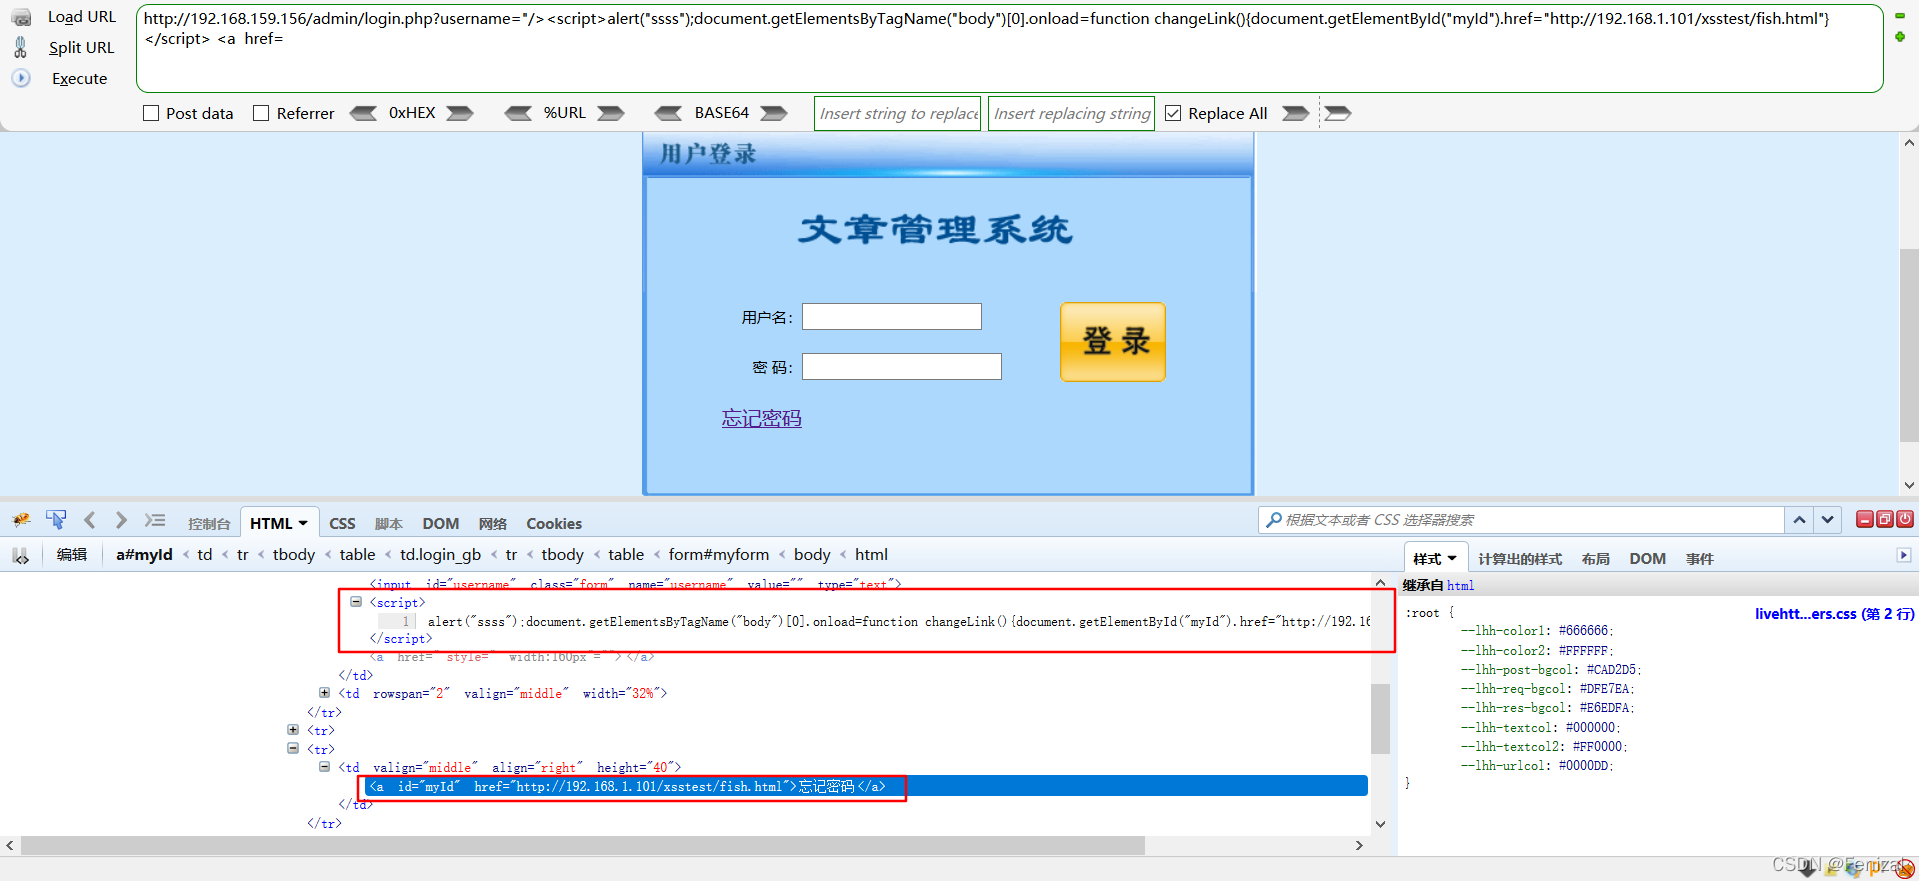This screenshot has height=881, width=1919.
Task: Click the %URL decode left arrow
Action: tap(518, 113)
